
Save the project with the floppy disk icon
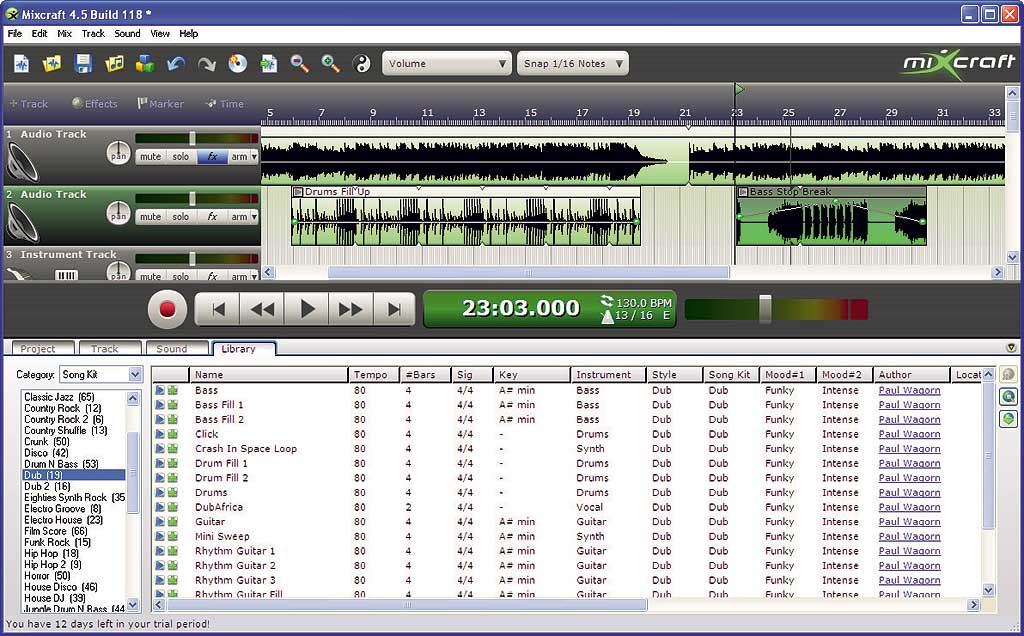point(83,64)
